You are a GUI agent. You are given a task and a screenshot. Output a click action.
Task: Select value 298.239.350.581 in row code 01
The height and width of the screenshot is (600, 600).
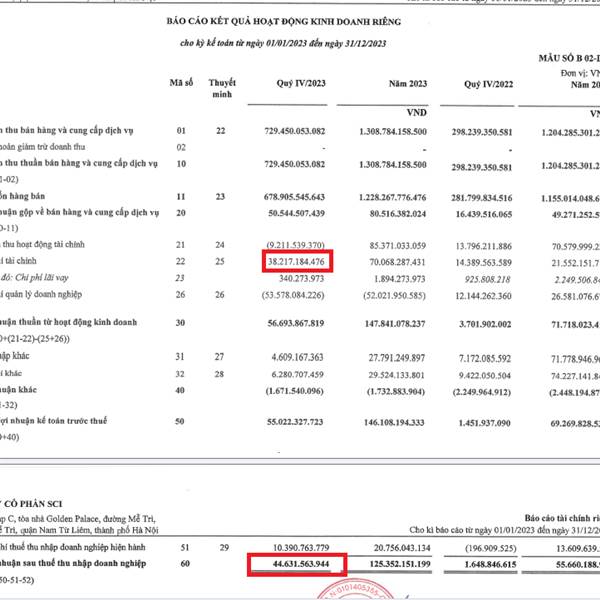(482, 132)
